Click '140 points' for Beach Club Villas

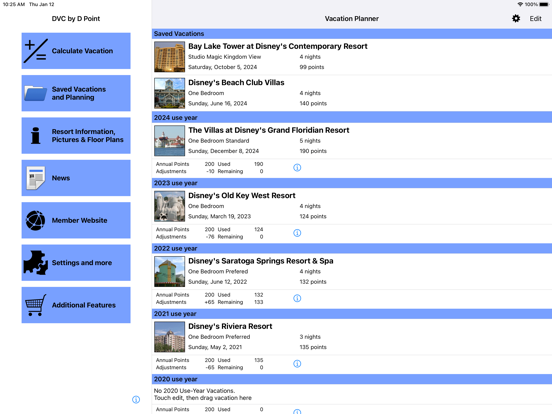313,104
